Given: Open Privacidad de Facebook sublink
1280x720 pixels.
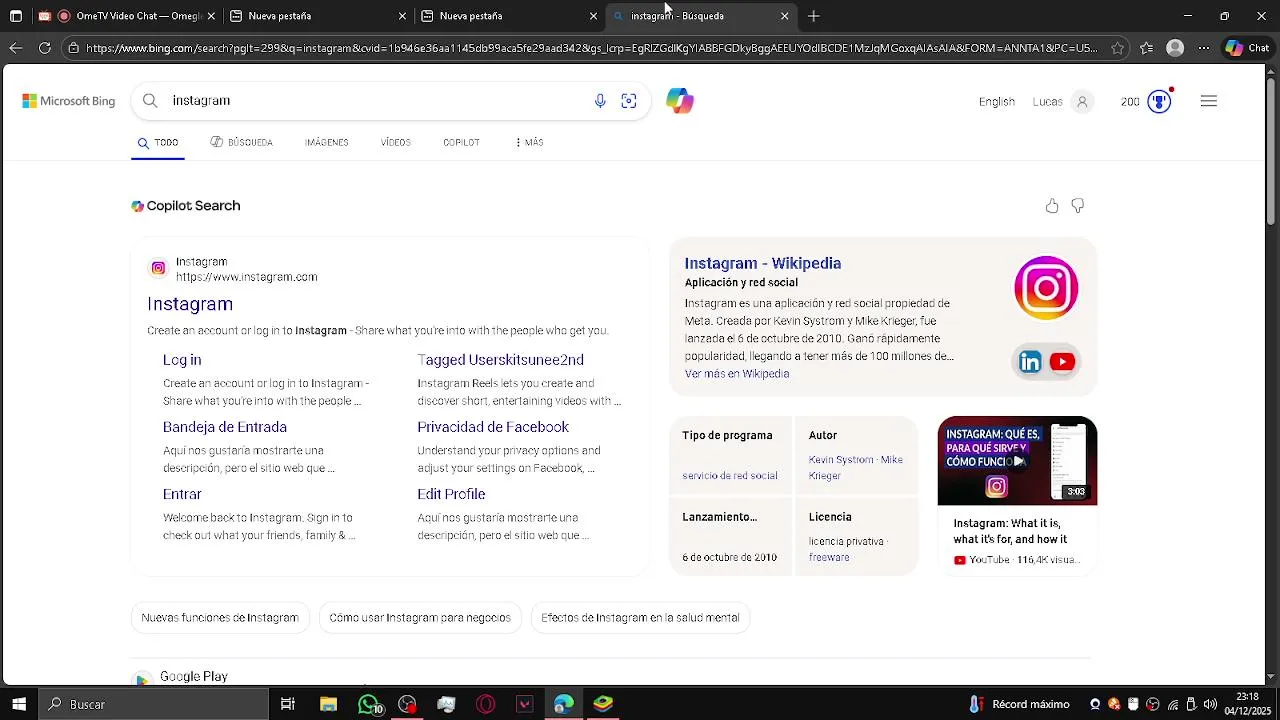Looking at the screenshot, I should [x=493, y=427].
